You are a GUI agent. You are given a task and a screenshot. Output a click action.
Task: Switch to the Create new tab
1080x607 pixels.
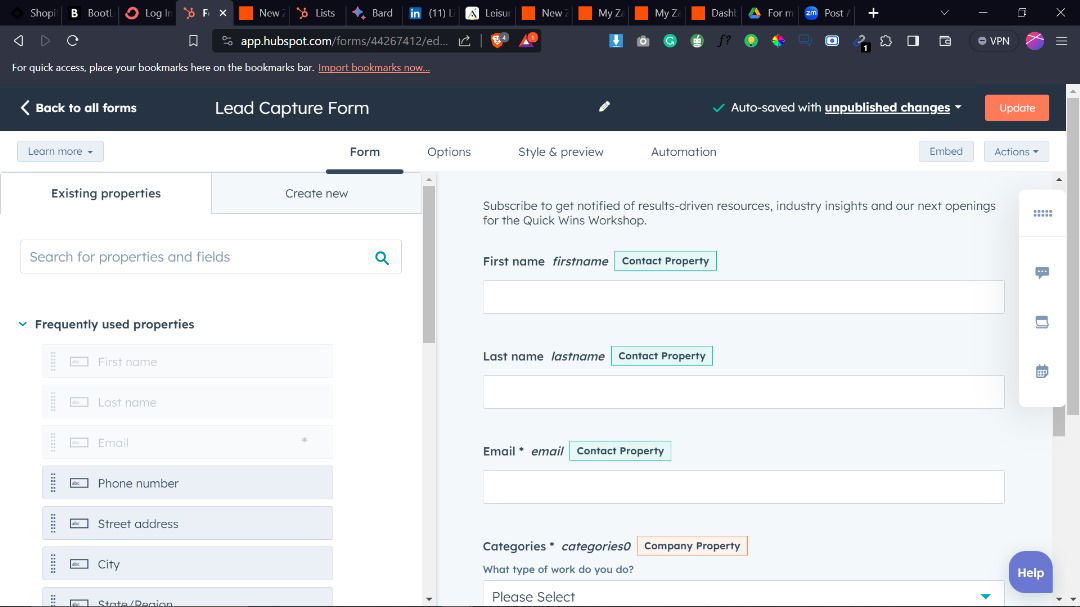(x=316, y=193)
